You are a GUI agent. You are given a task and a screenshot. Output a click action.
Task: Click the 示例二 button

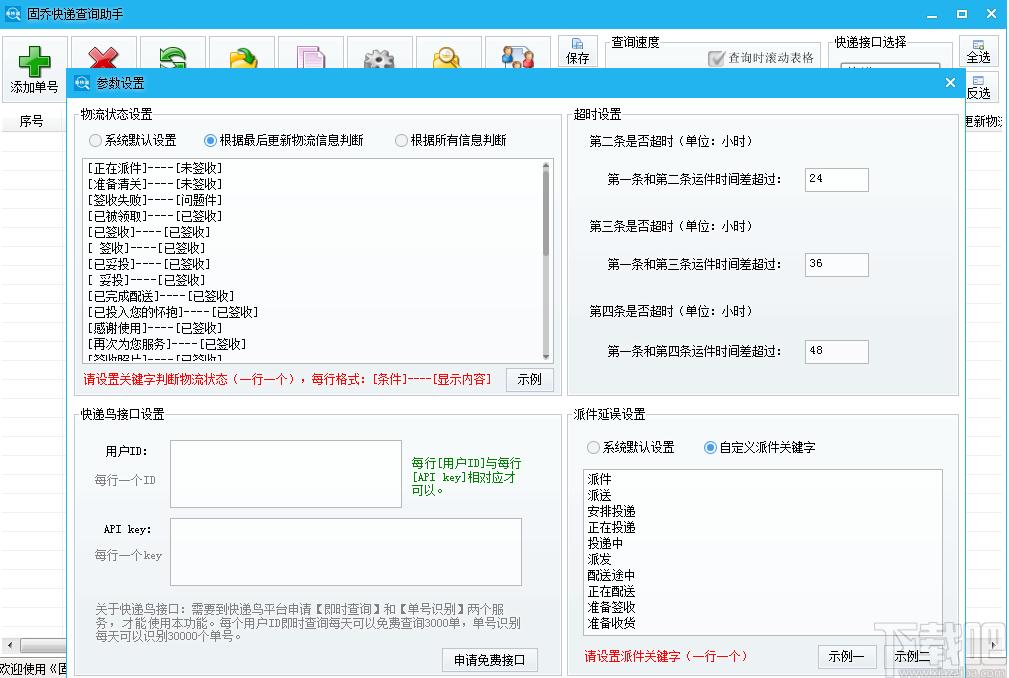pyautogui.click(x=912, y=657)
